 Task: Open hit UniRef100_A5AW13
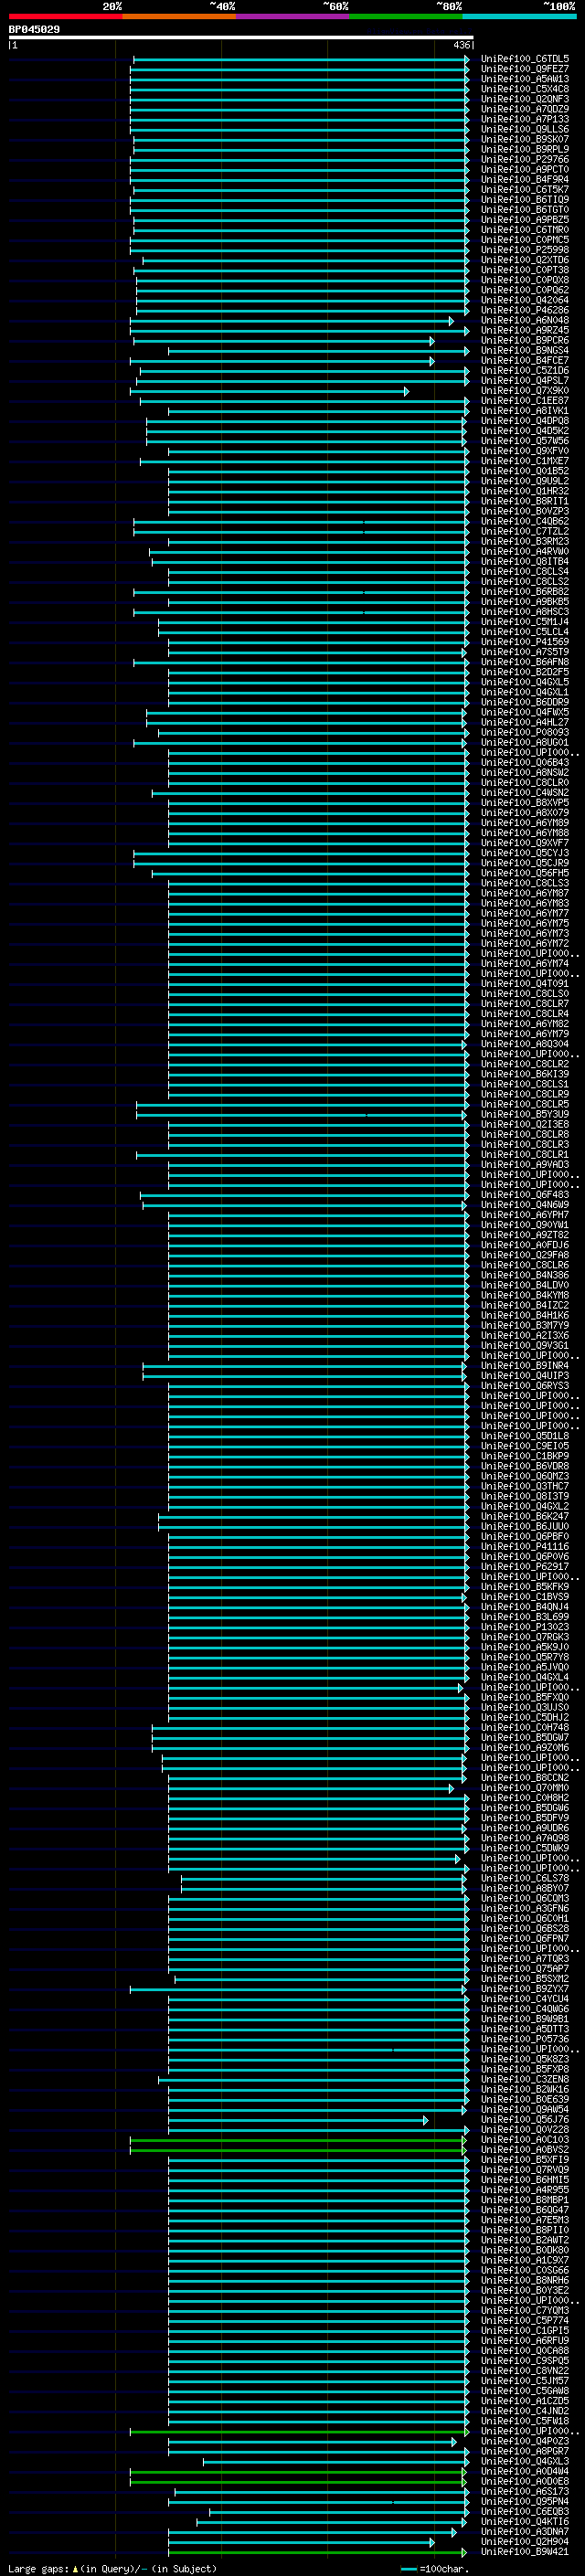(x=524, y=79)
